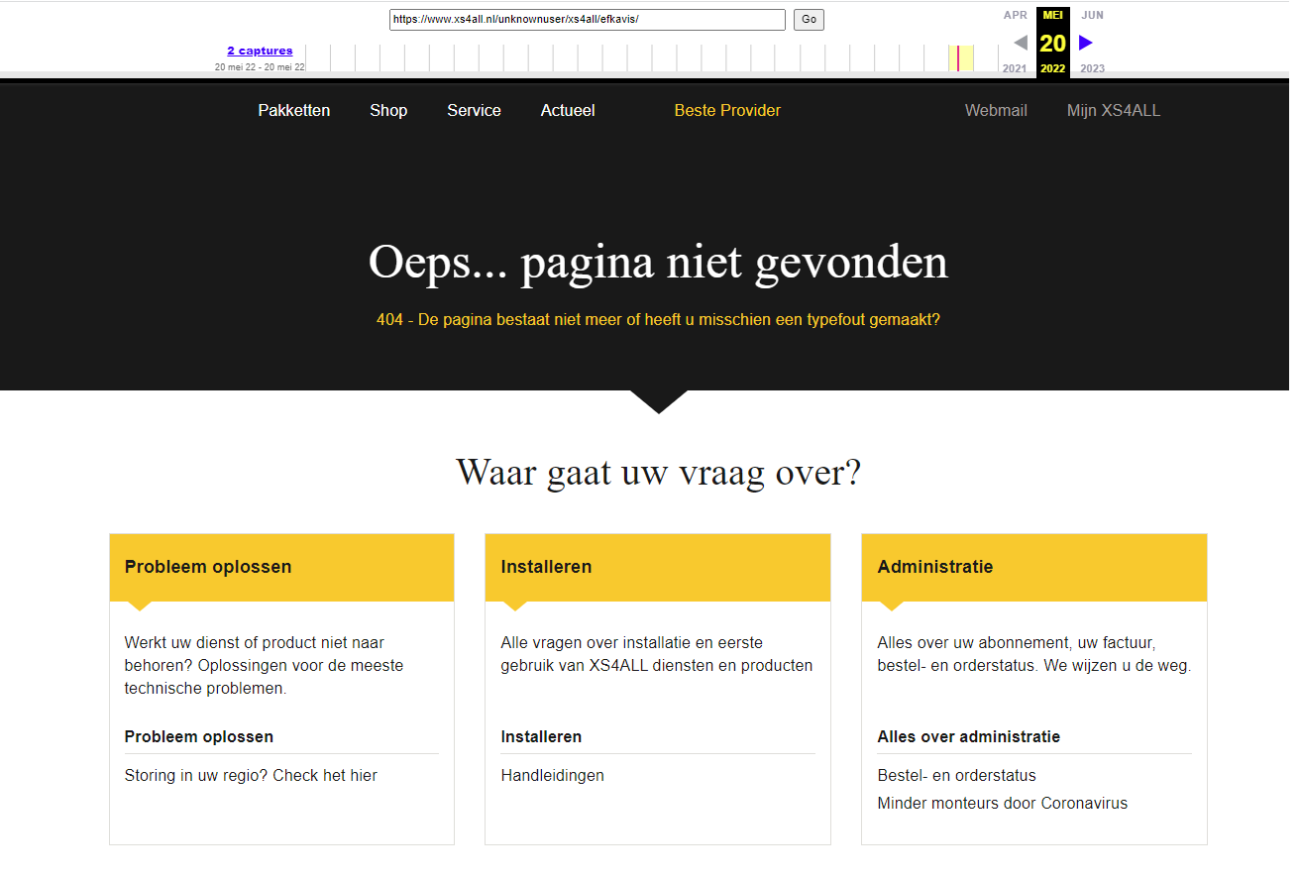Open the Service menu item
Image resolution: width=1300 pixels, height=880 pixels.
tap(474, 111)
